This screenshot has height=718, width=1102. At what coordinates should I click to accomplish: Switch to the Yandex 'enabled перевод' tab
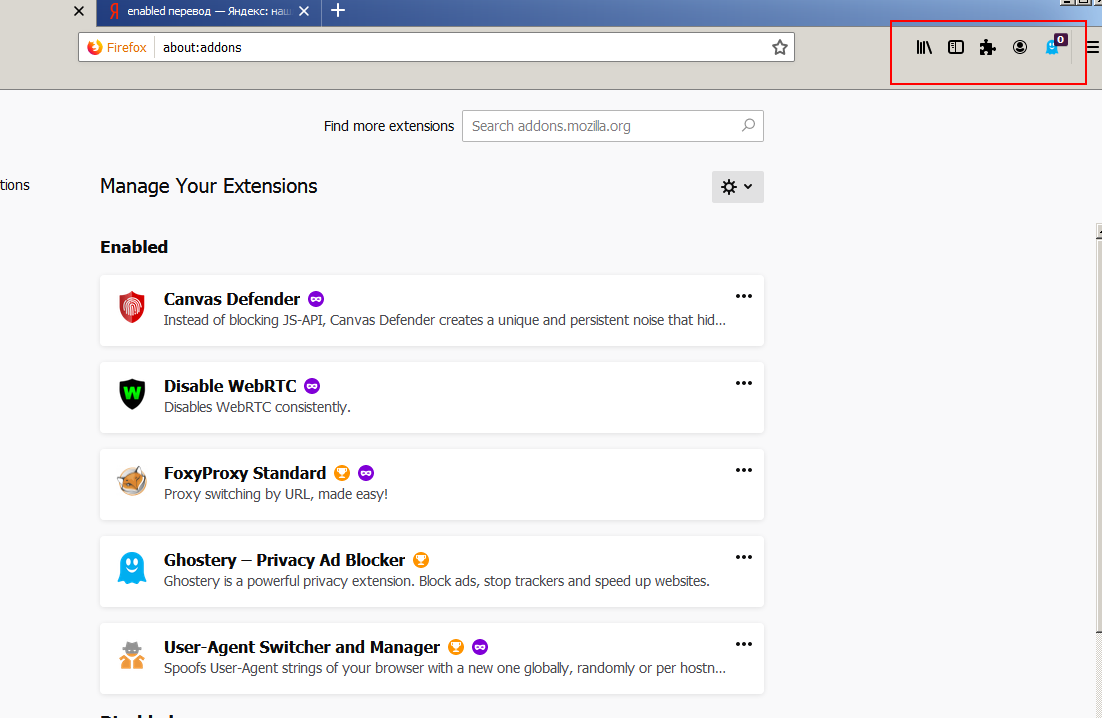tap(209, 12)
